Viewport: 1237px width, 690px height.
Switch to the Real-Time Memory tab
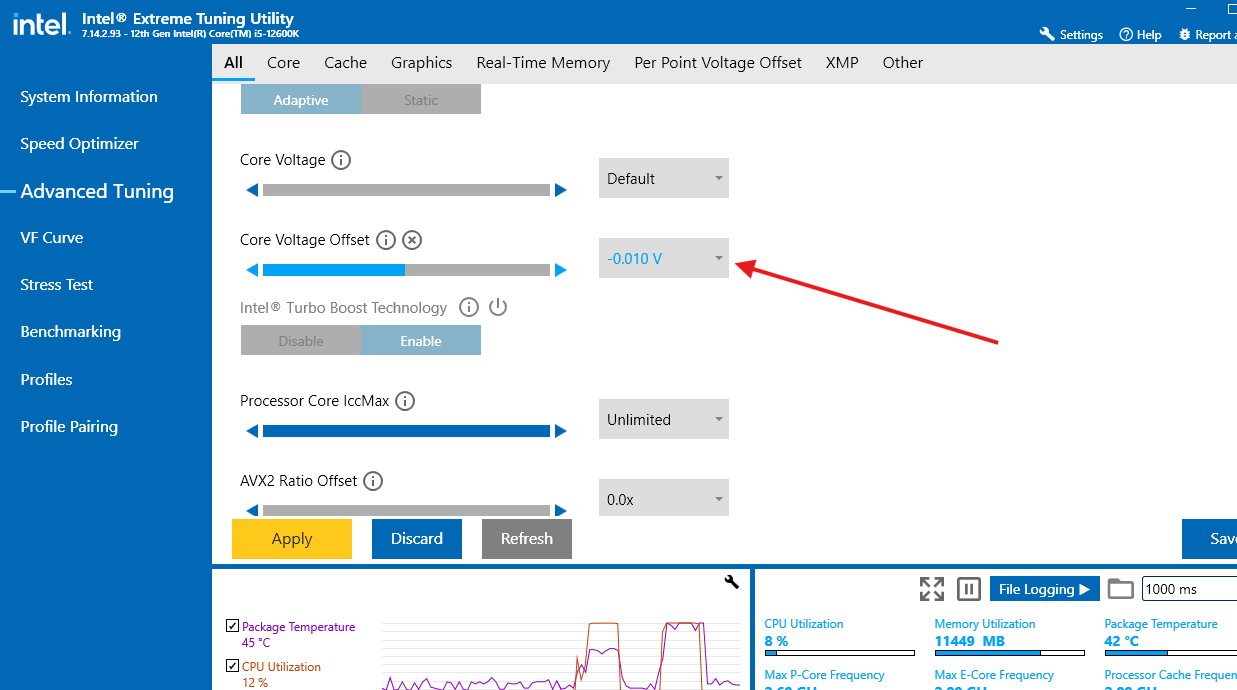[x=543, y=63]
